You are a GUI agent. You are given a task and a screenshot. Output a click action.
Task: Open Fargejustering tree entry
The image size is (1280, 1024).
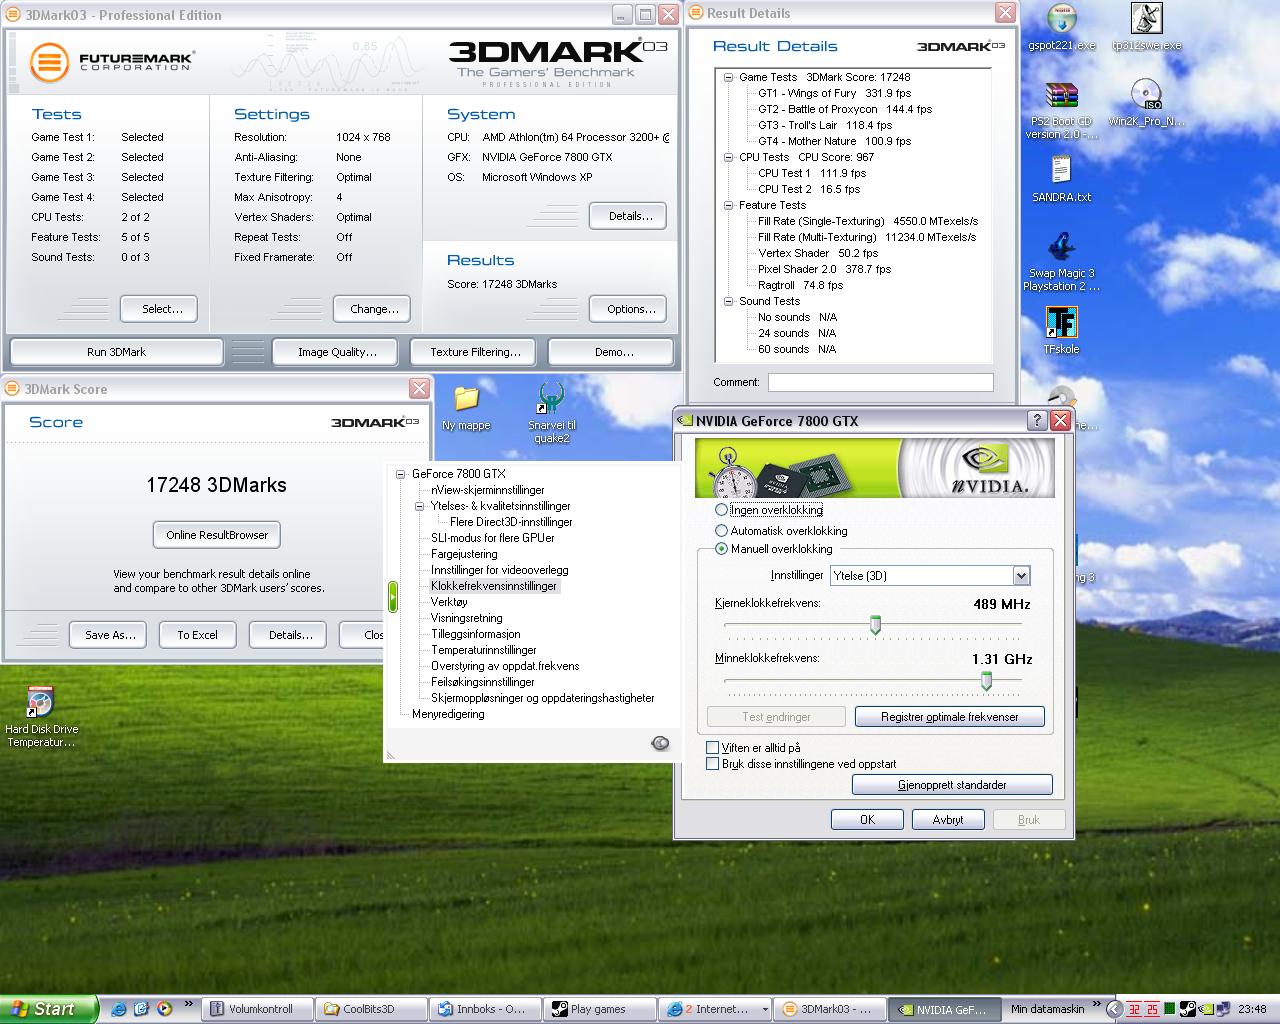point(464,554)
